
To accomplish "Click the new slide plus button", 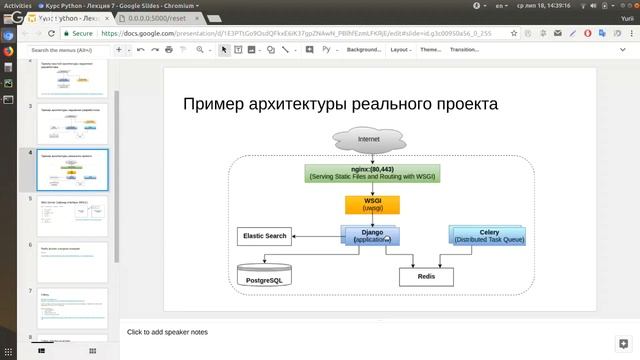I will coord(119,50).
